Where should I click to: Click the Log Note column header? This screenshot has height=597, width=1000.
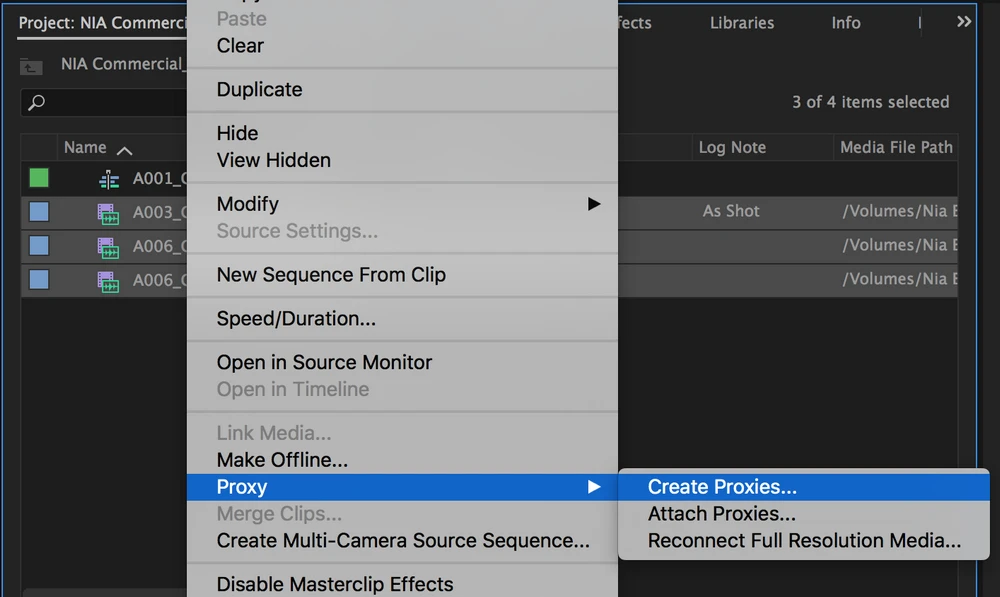(732, 148)
